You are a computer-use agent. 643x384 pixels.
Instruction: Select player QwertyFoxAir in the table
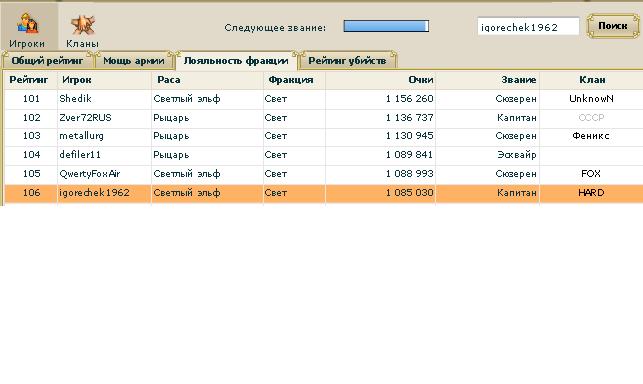click(x=90, y=174)
